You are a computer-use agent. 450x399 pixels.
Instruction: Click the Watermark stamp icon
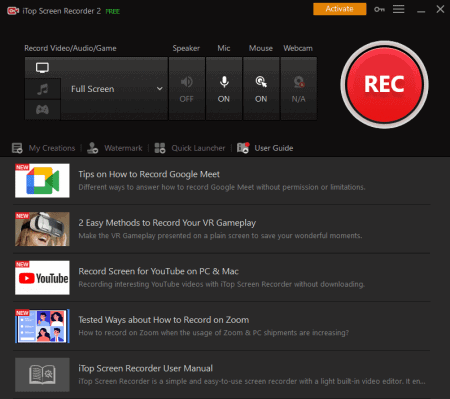[x=92, y=148]
